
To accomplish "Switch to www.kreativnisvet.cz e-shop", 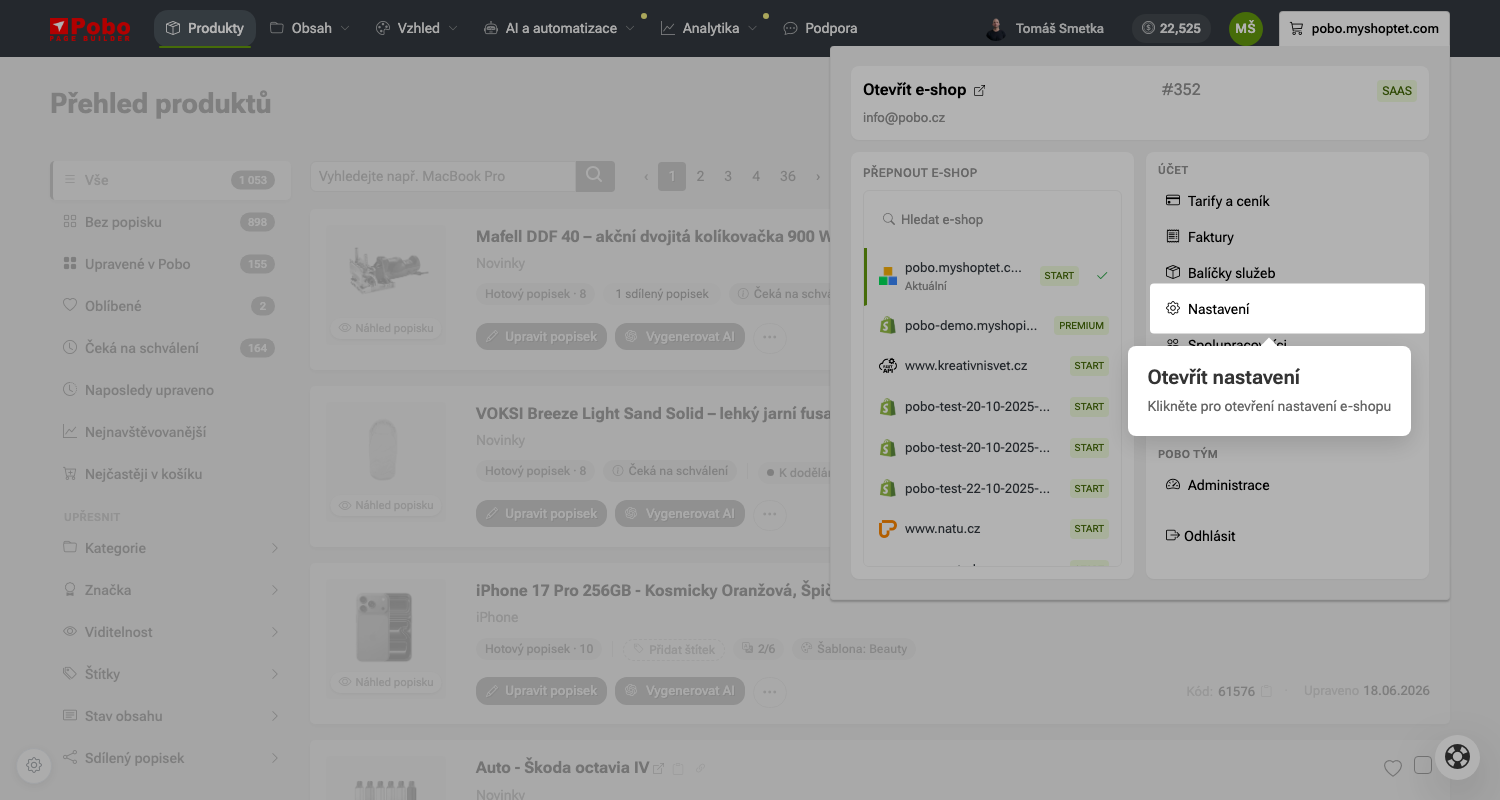I will coord(992,366).
